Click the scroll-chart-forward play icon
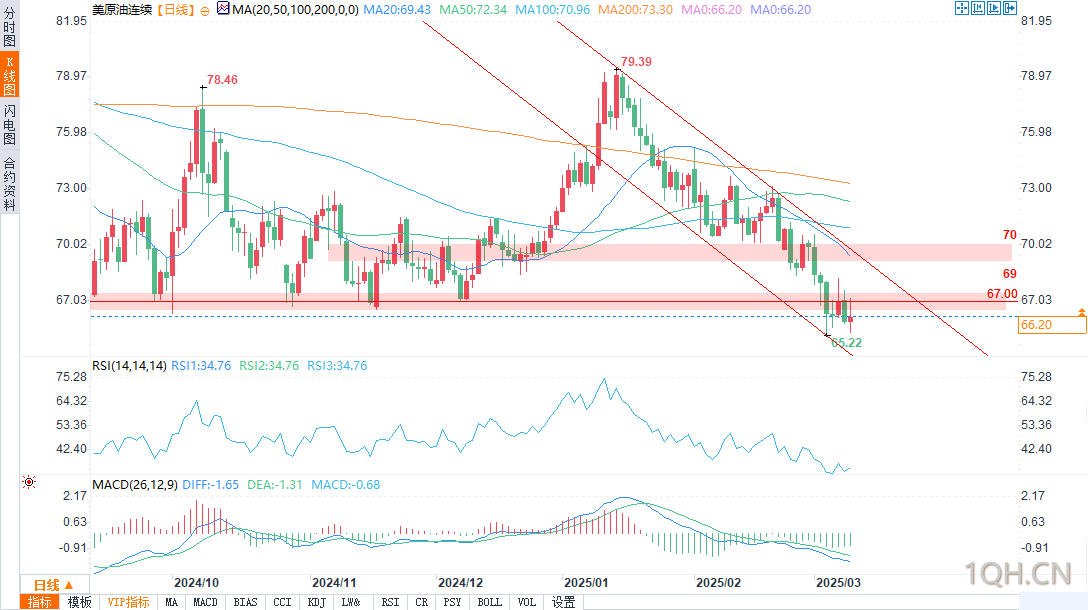The height and width of the screenshot is (610, 1088). pyautogui.click(x=994, y=8)
